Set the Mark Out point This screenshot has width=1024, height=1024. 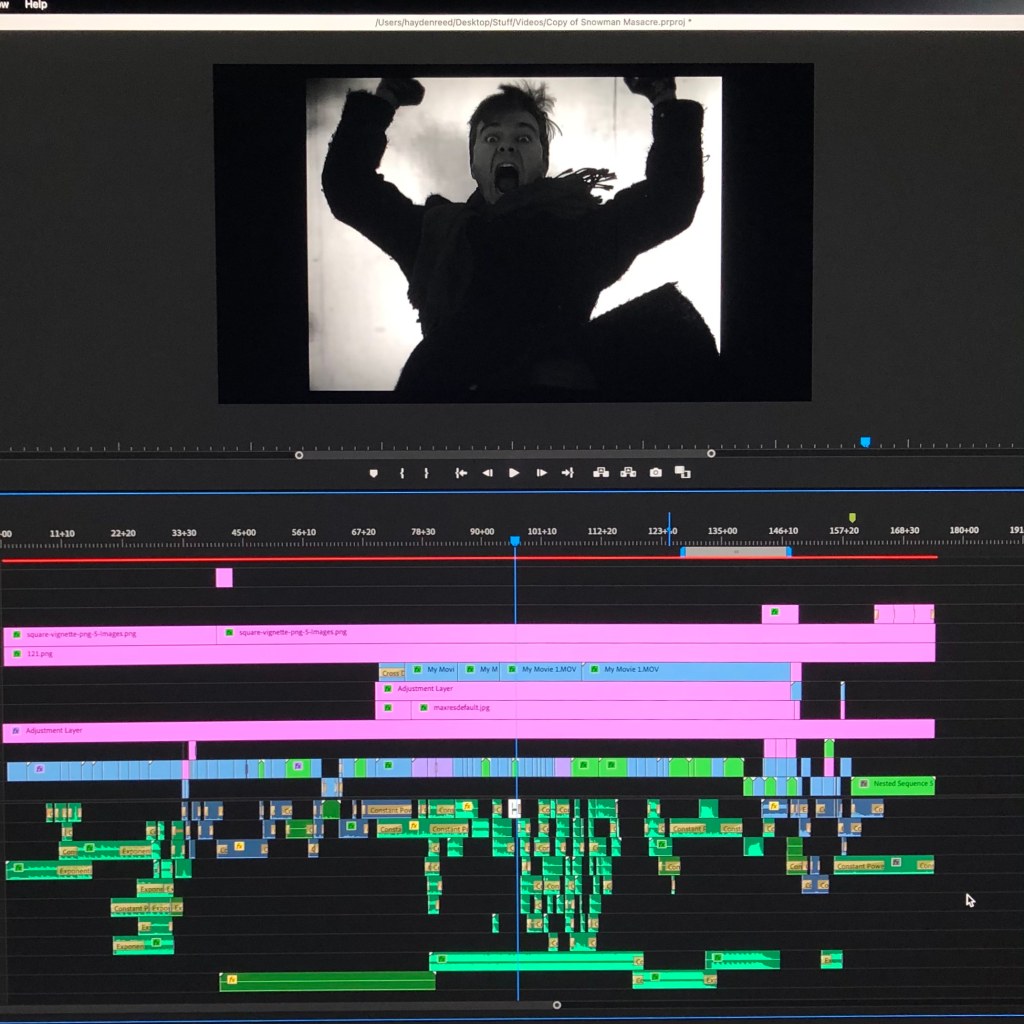[426, 473]
